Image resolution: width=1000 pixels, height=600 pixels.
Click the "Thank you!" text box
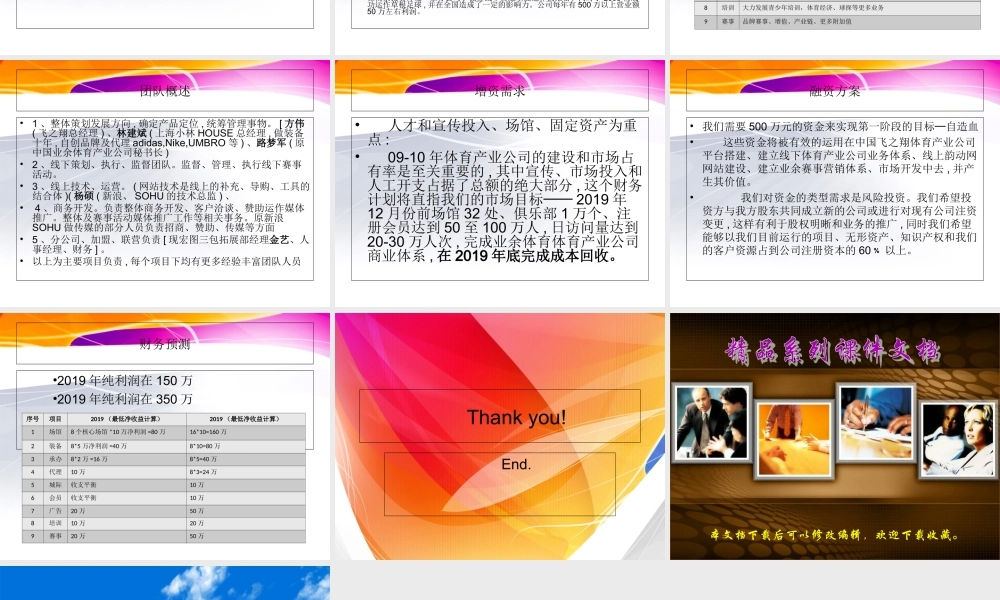515,417
